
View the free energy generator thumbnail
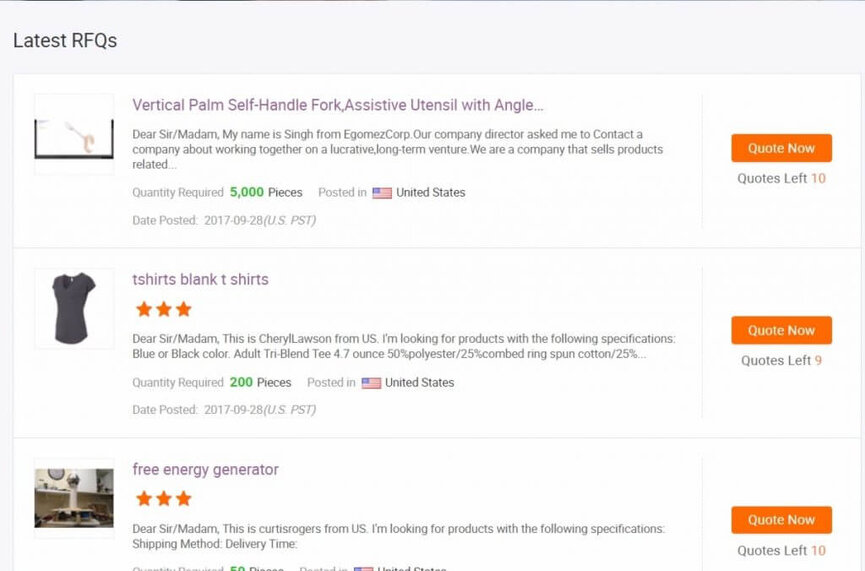[x=74, y=497]
